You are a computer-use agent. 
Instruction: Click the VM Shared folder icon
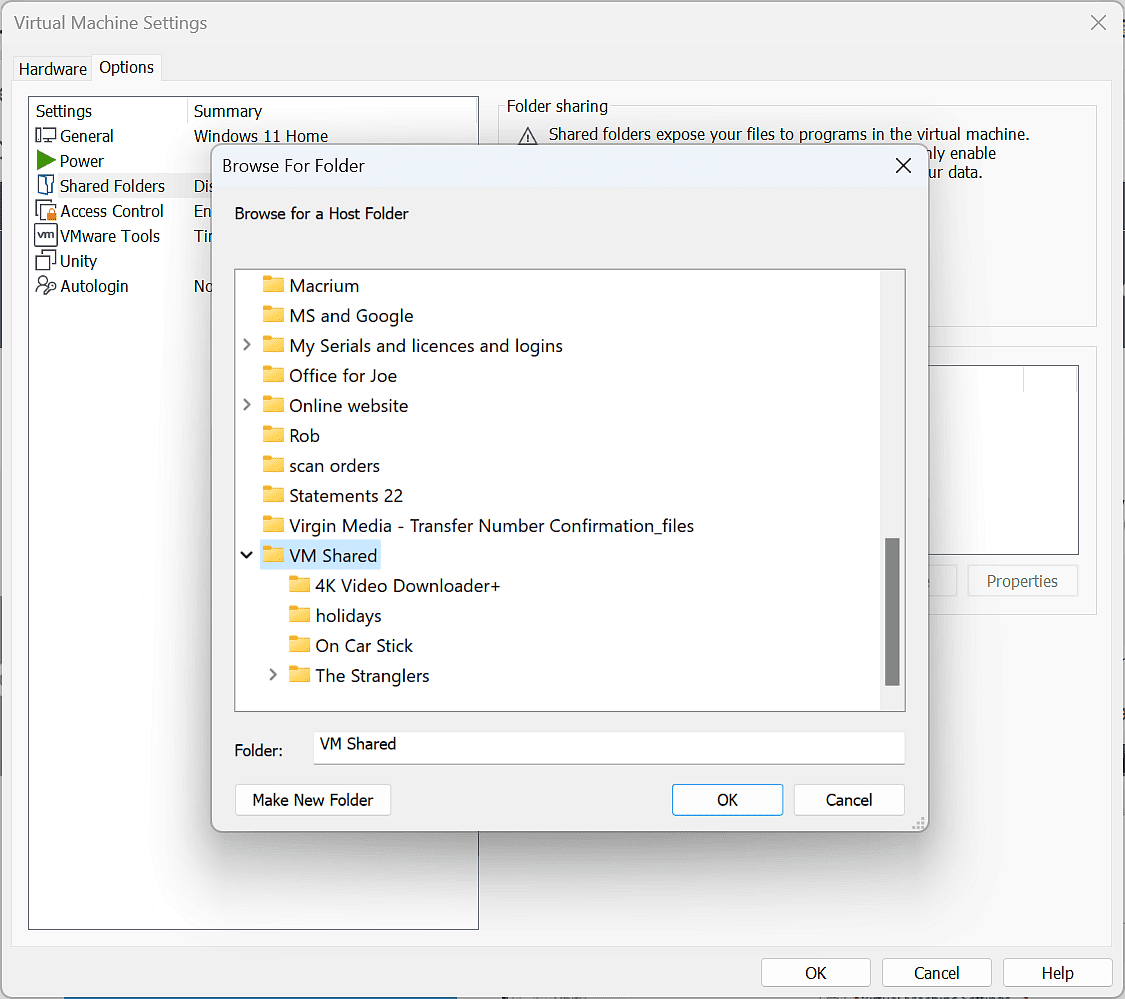coord(274,555)
